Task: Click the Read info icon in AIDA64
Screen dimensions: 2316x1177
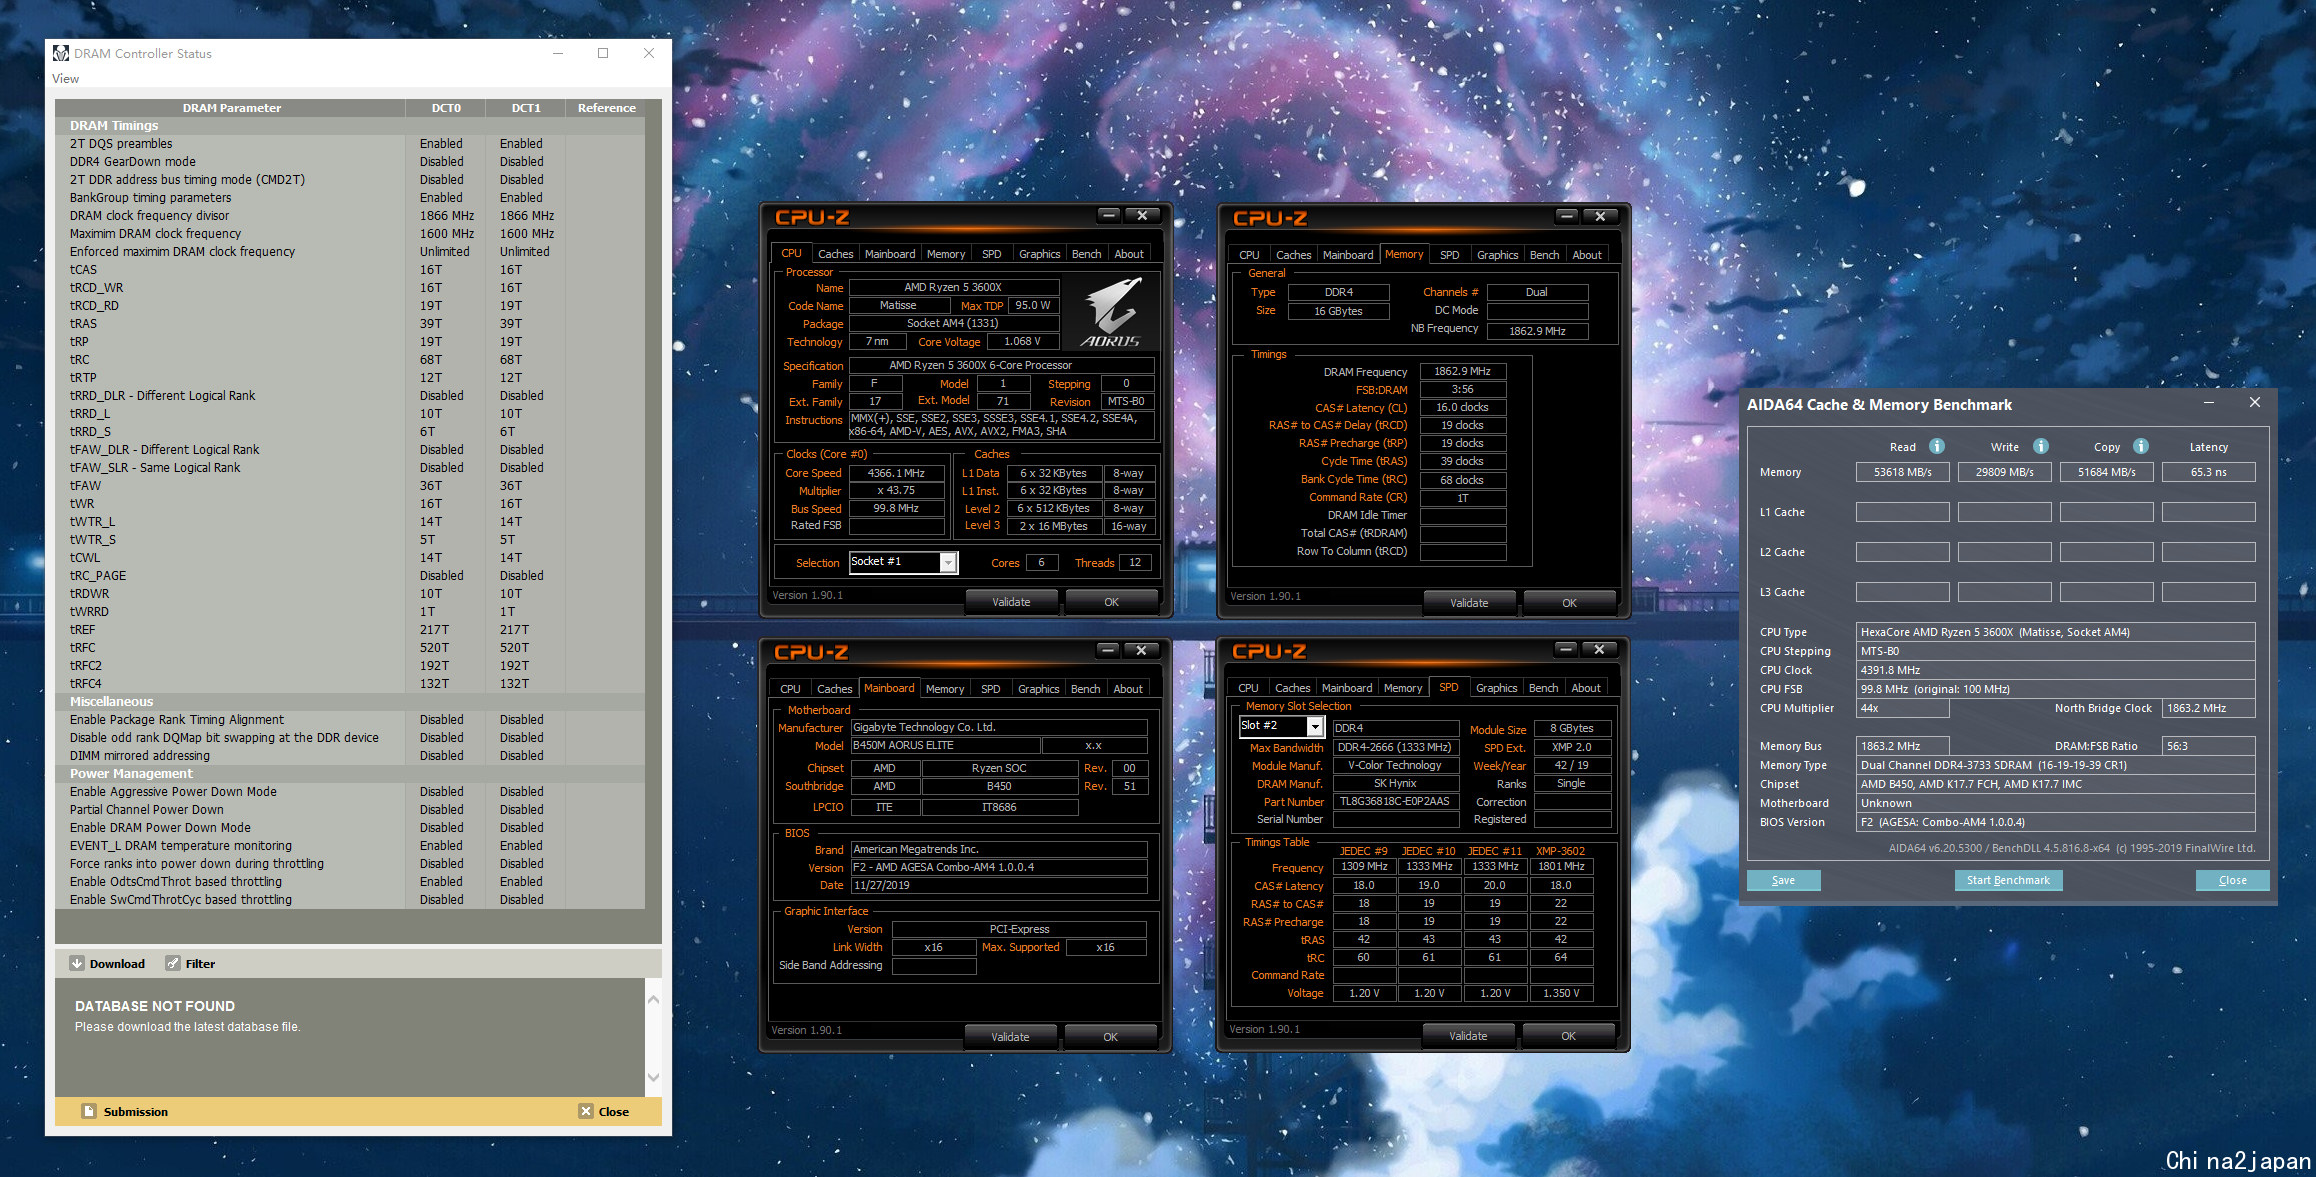Action: pos(1937,446)
